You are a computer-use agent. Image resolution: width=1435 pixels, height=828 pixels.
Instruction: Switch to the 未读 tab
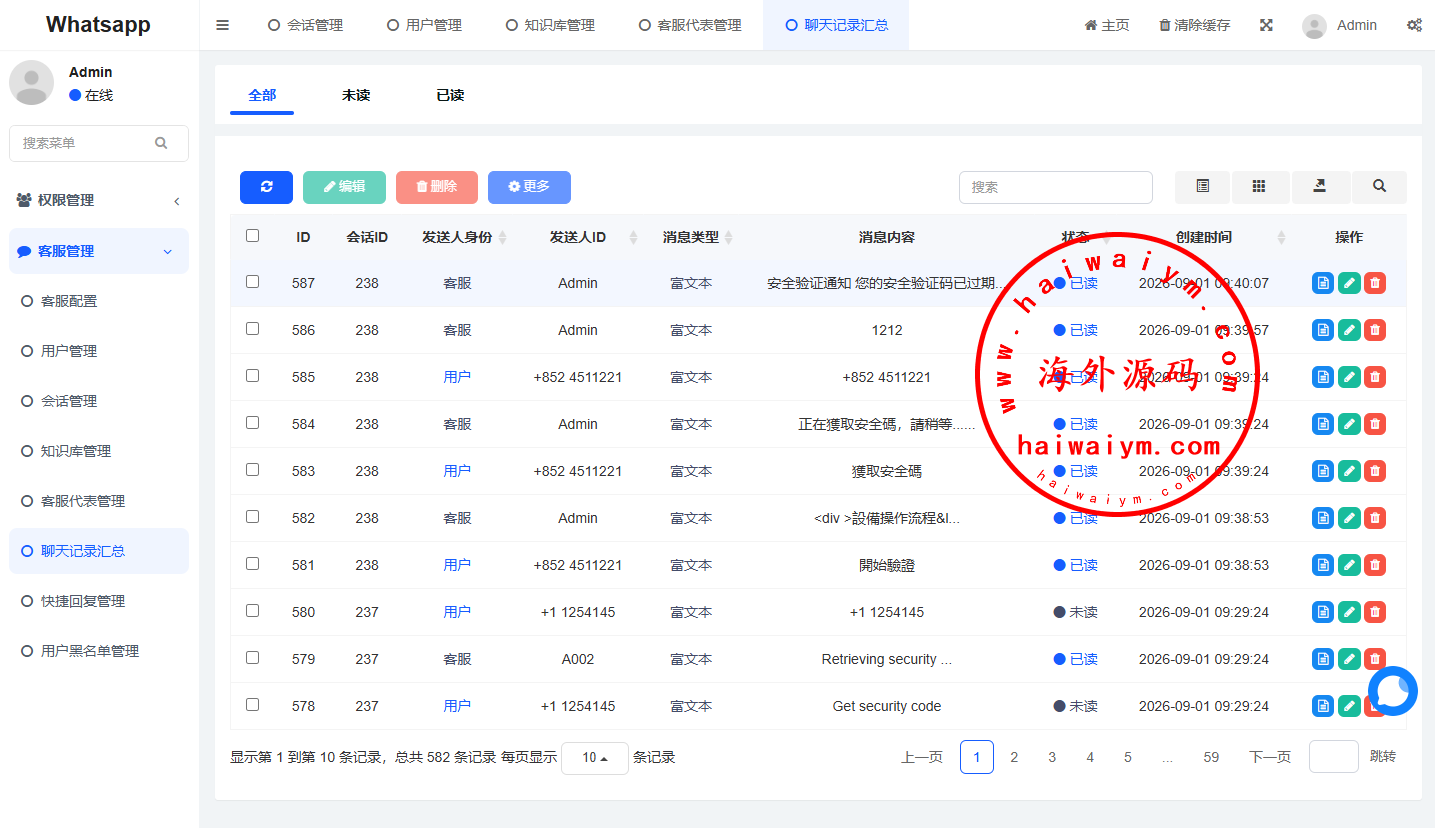356,95
